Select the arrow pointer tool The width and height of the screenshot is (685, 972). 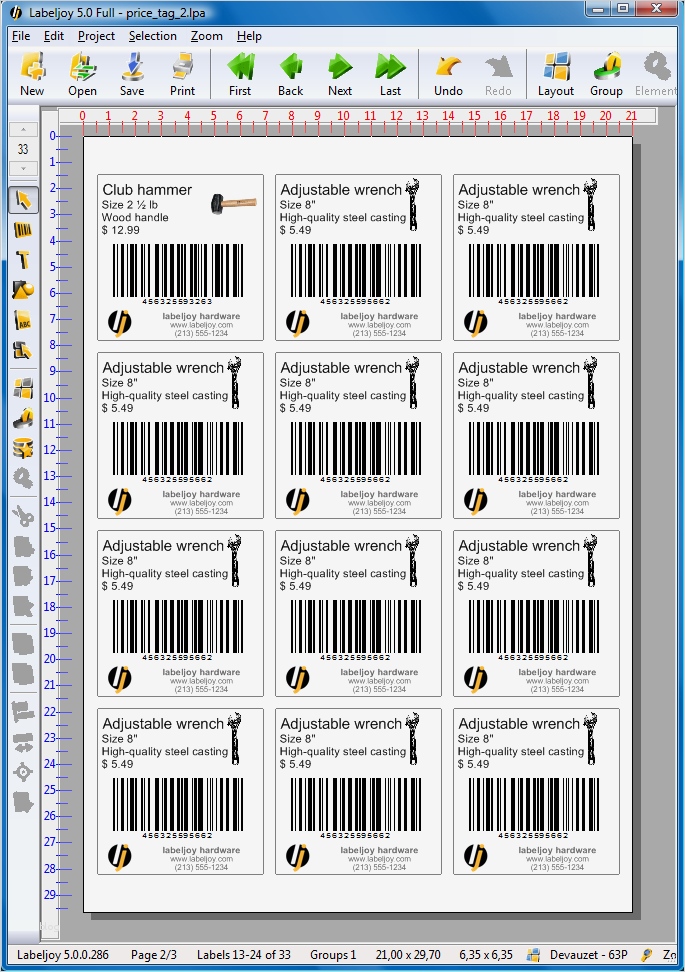(x=24, y=200)
